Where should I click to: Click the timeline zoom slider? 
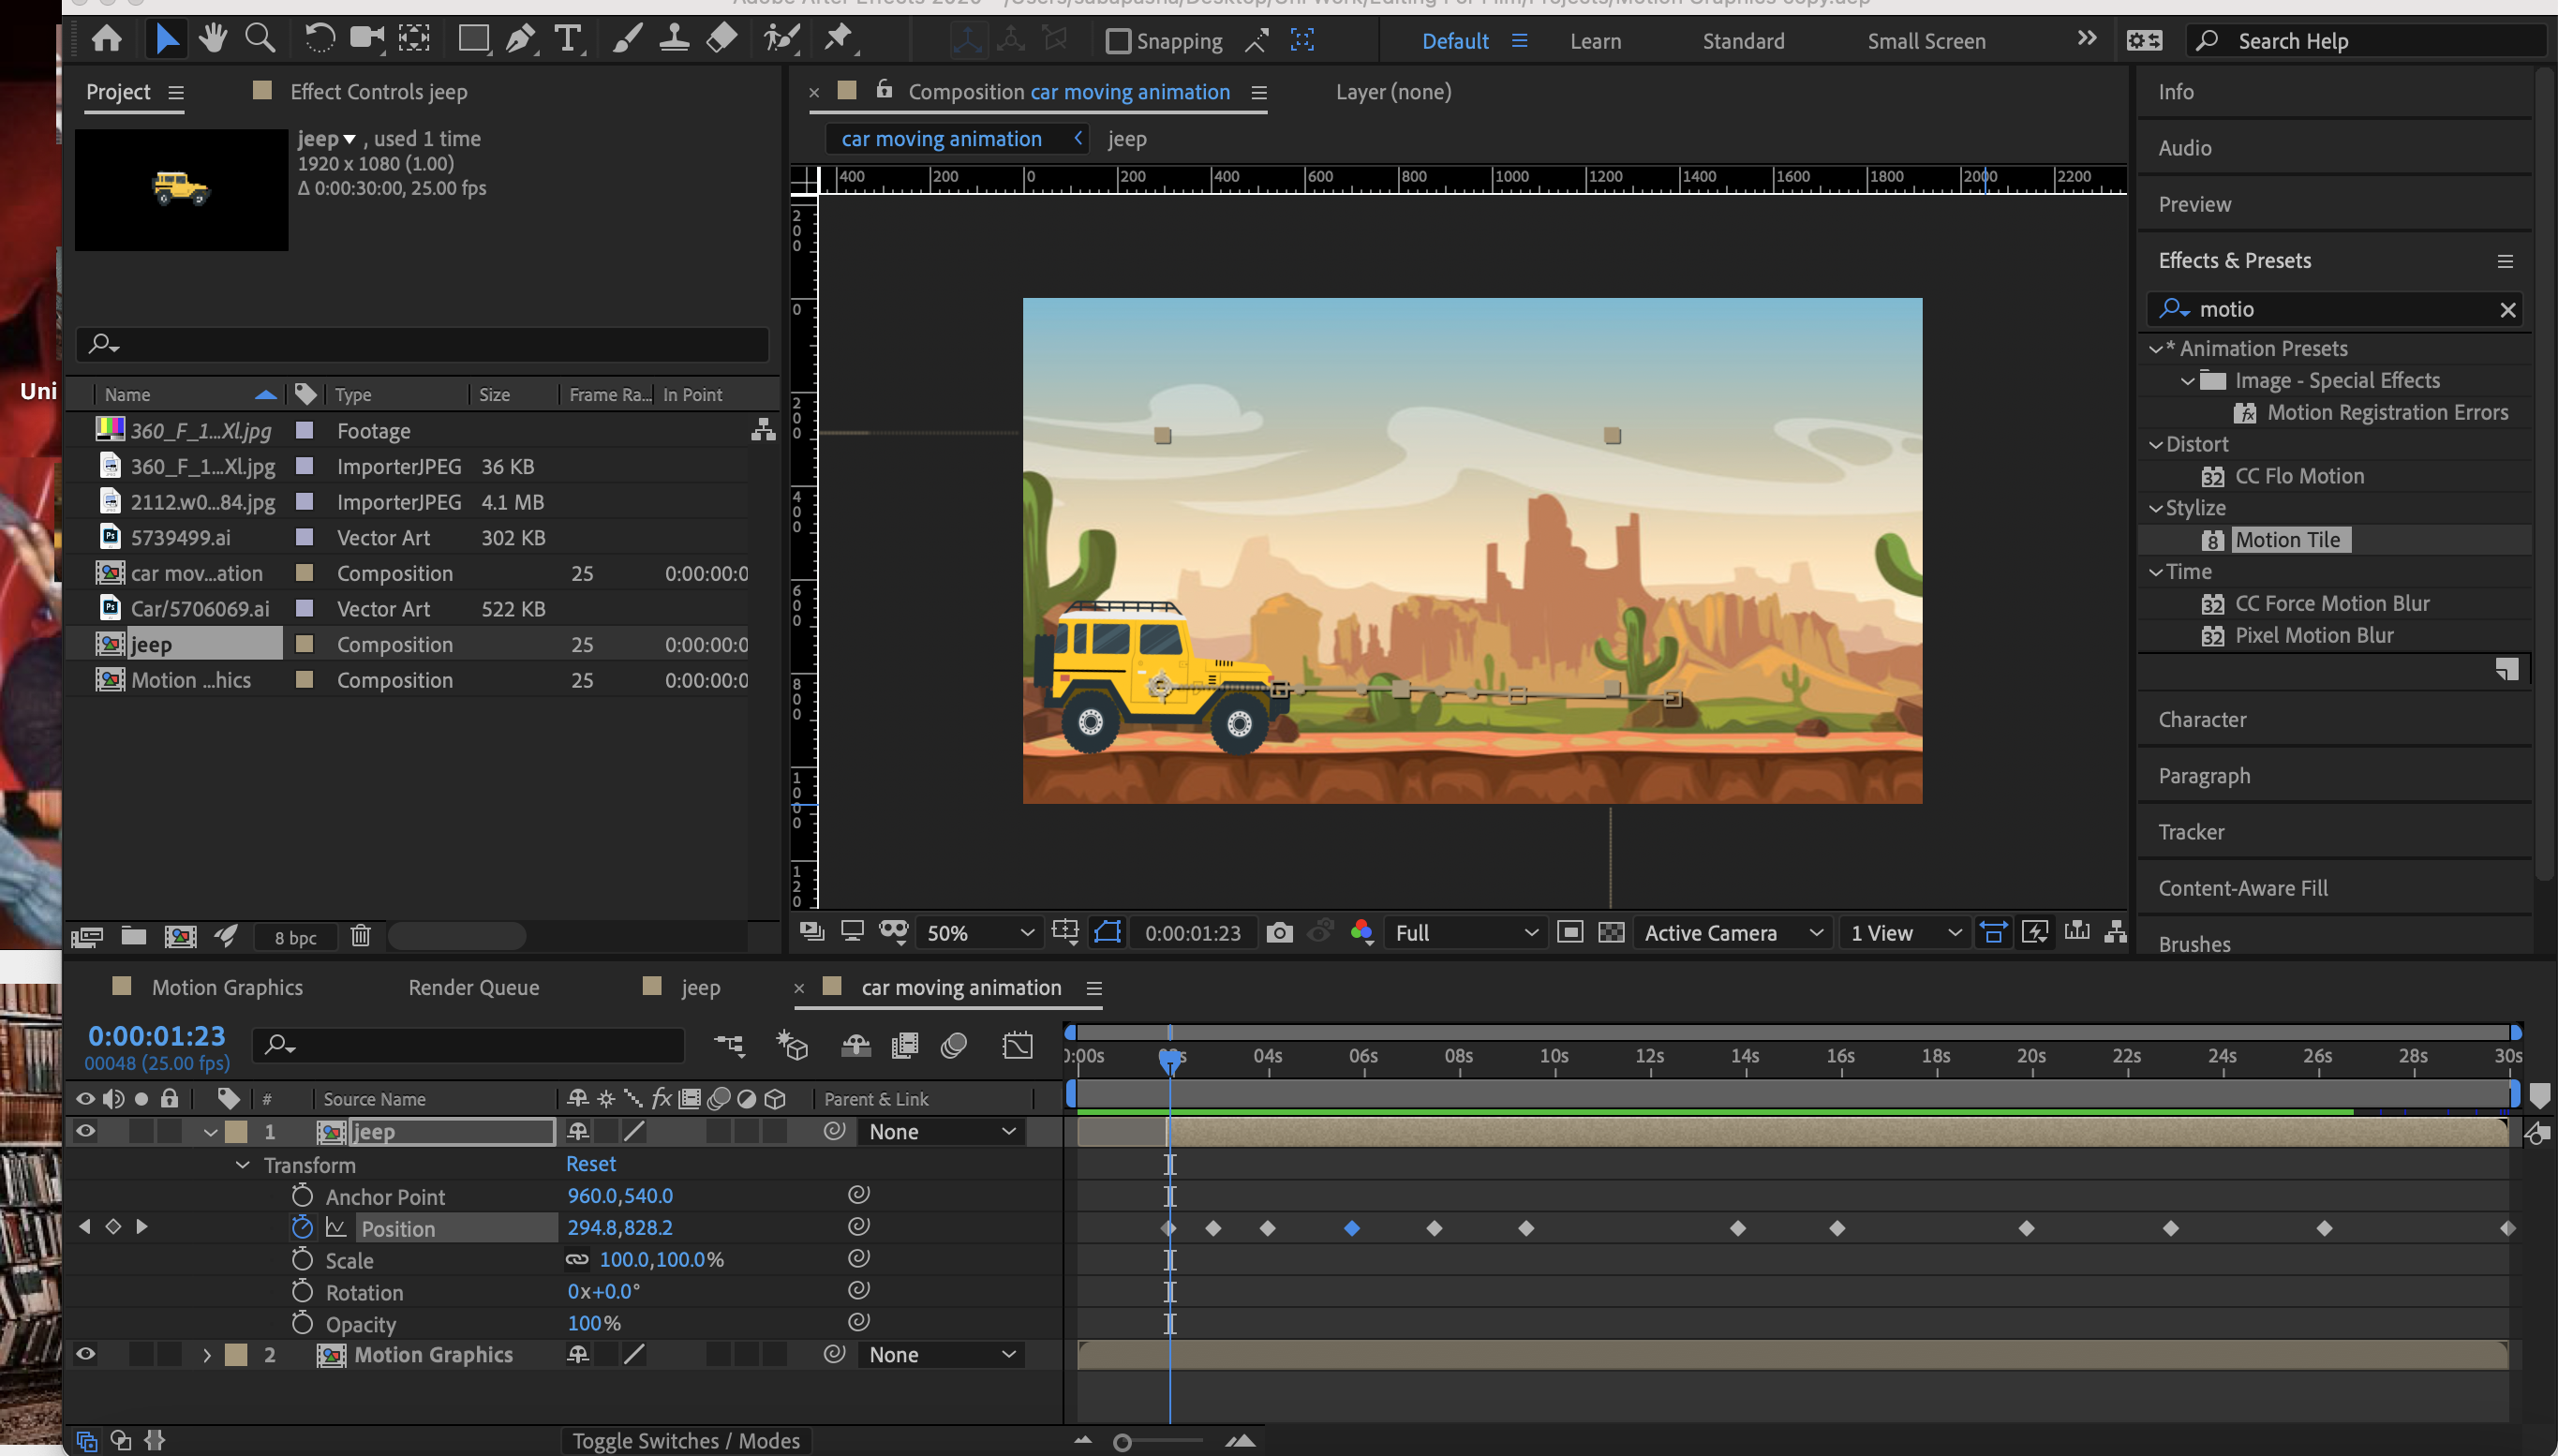[x=1123, y=1442]
